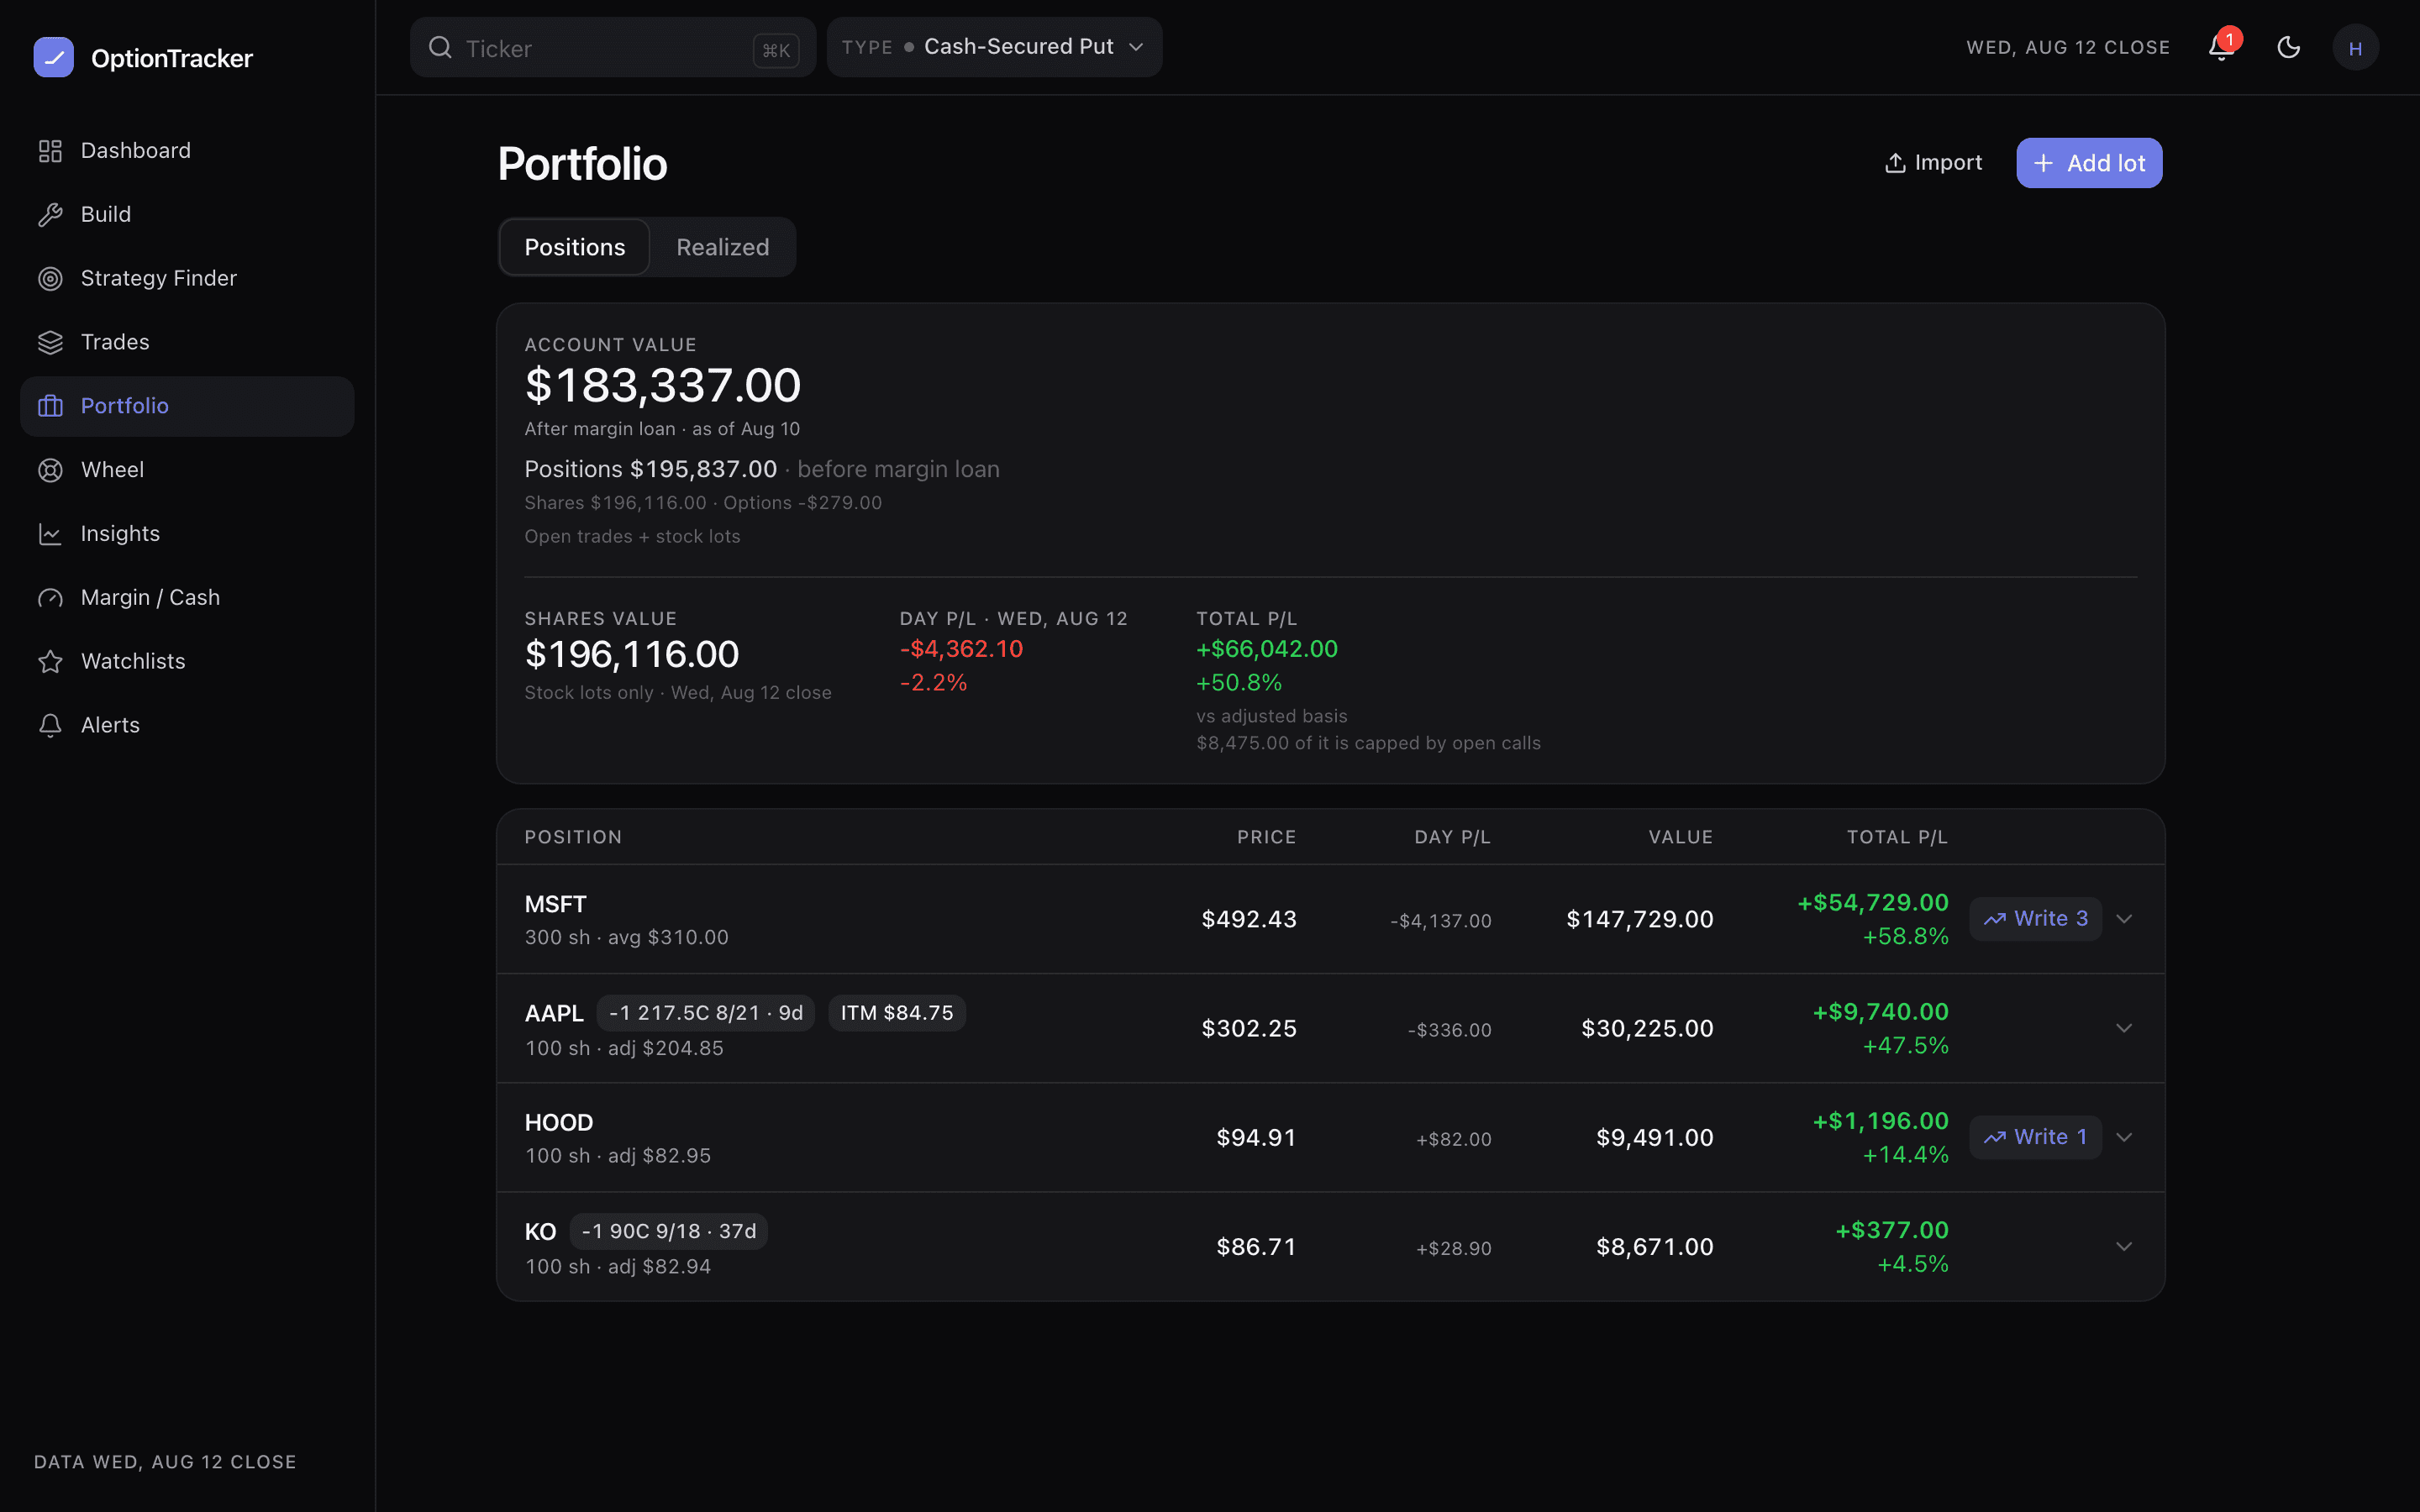Expand the AAPL position row chevron
The height and width of the screenshot is (1512, 2420).
pyautogui.click(x=2124, y=1028)
